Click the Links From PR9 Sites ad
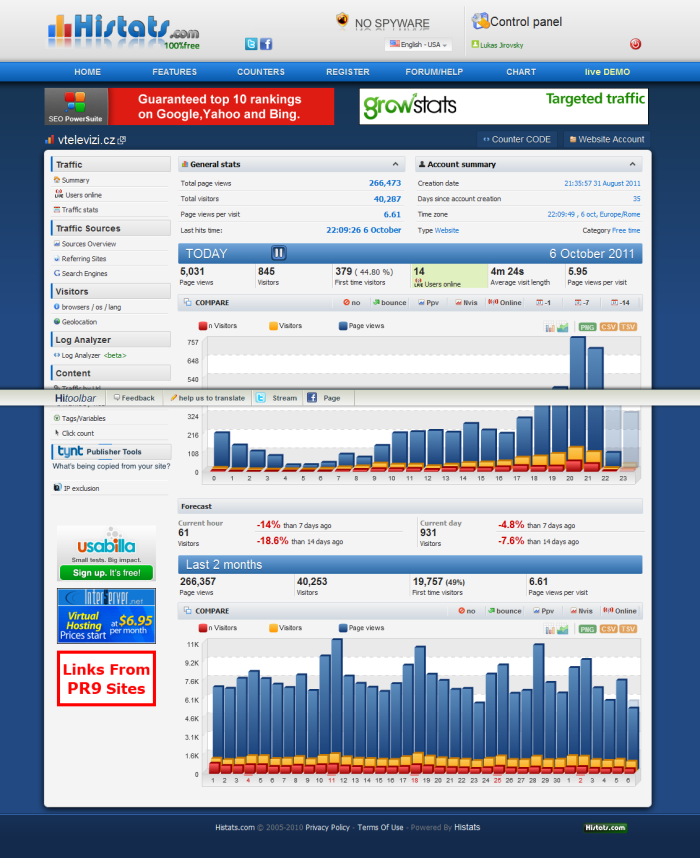This screenshot has width=700, height=858. click(106, 679)
